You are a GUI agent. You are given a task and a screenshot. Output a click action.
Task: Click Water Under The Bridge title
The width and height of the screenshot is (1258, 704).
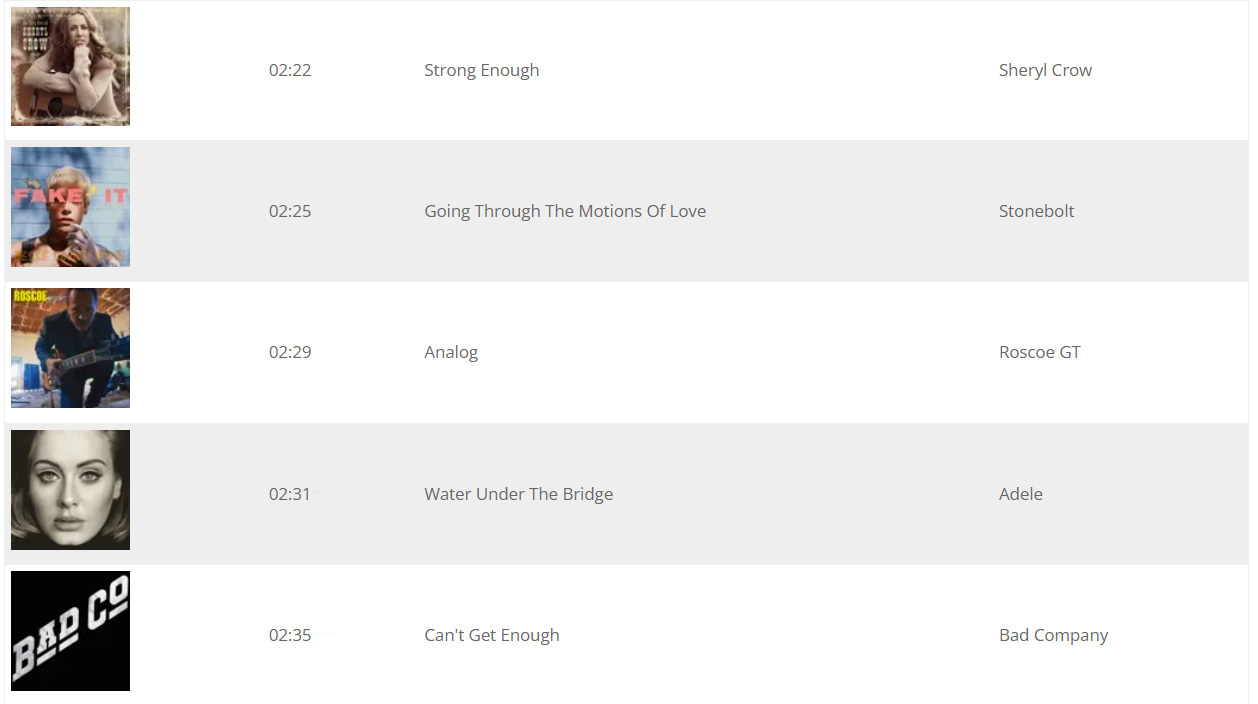pos(518,494)
